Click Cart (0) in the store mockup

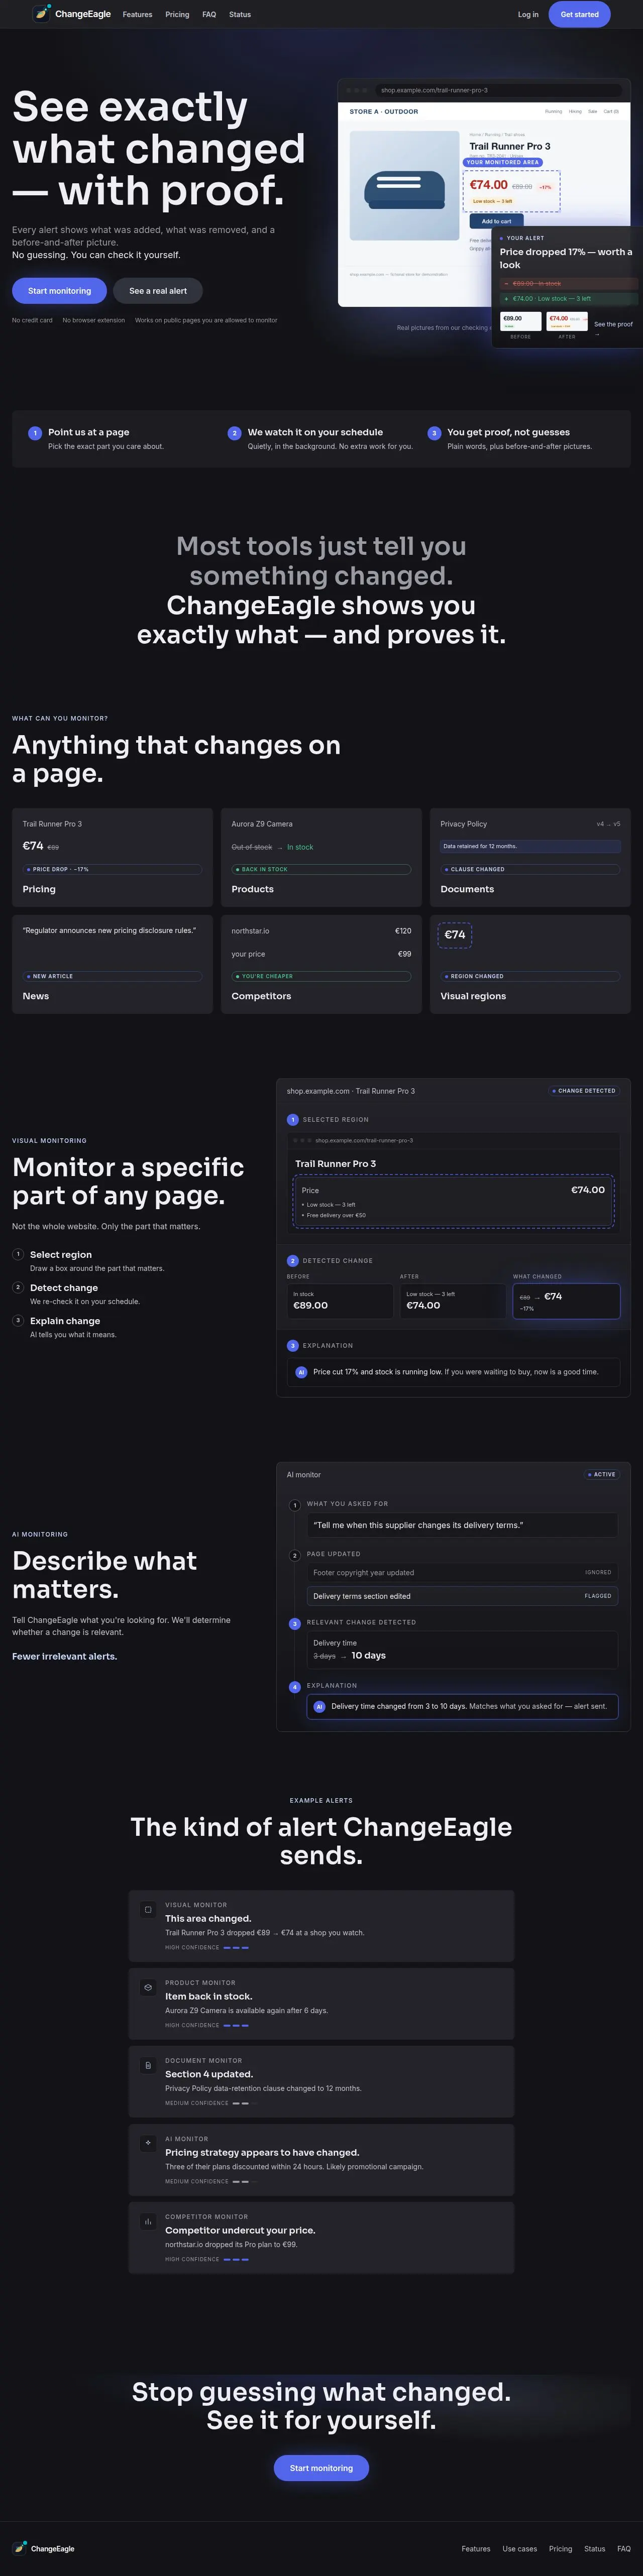click(611, 112)
